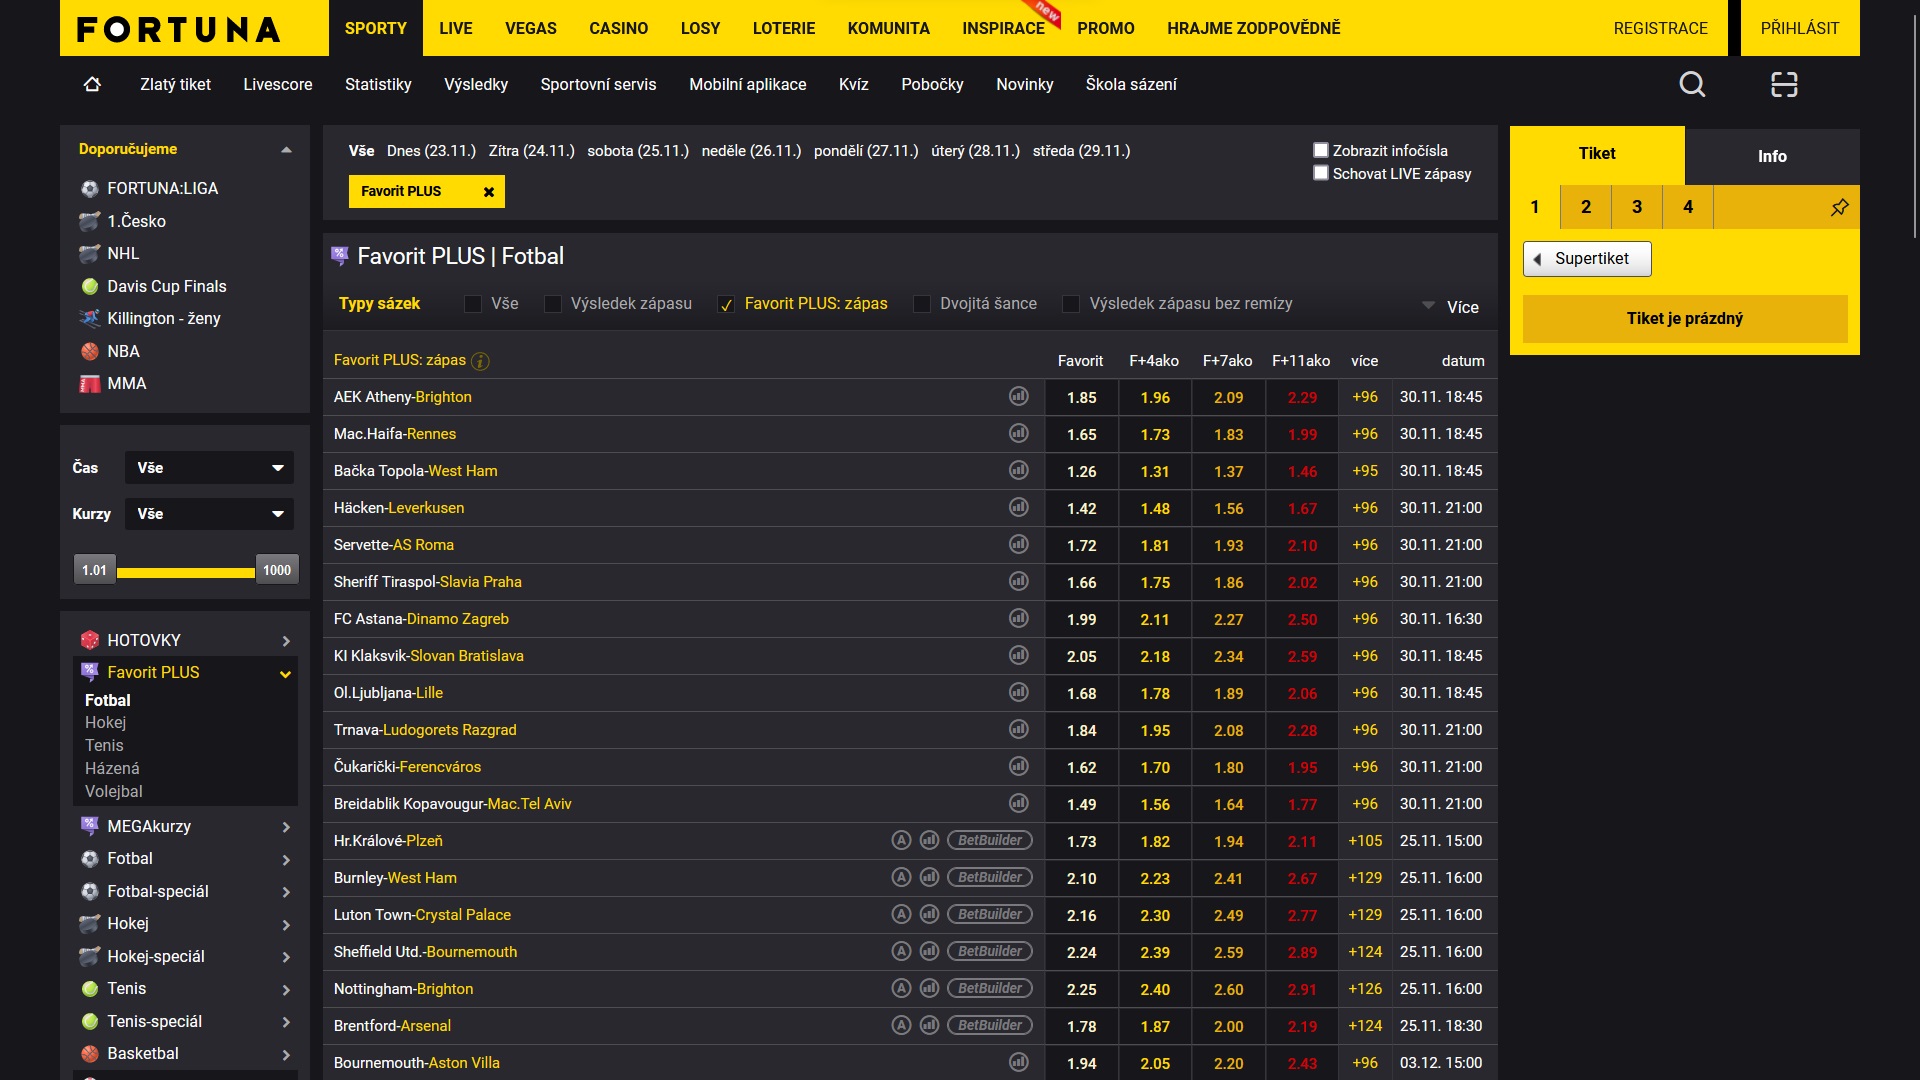Click the MEGAkurzy icon in sidebar
This screenshot has width=1920, height=1080.
click(90, 826)
